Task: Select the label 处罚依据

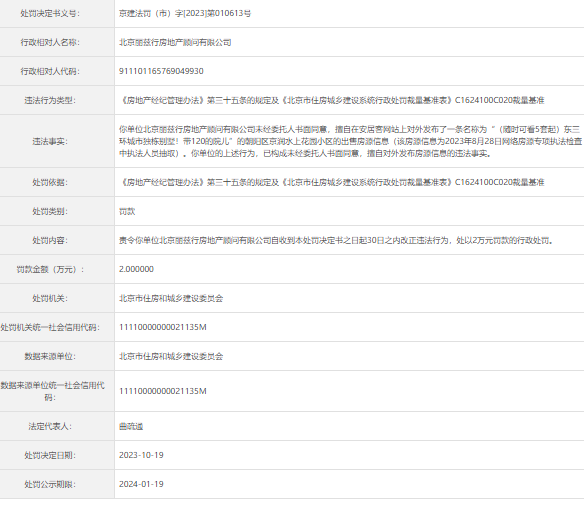Action: 50,182
